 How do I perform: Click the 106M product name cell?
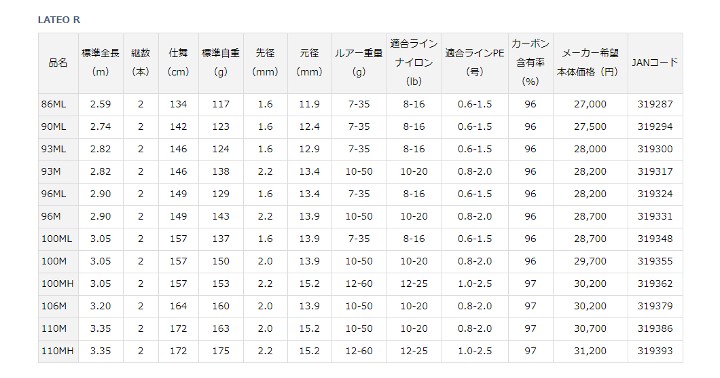(x=54, y=306)
